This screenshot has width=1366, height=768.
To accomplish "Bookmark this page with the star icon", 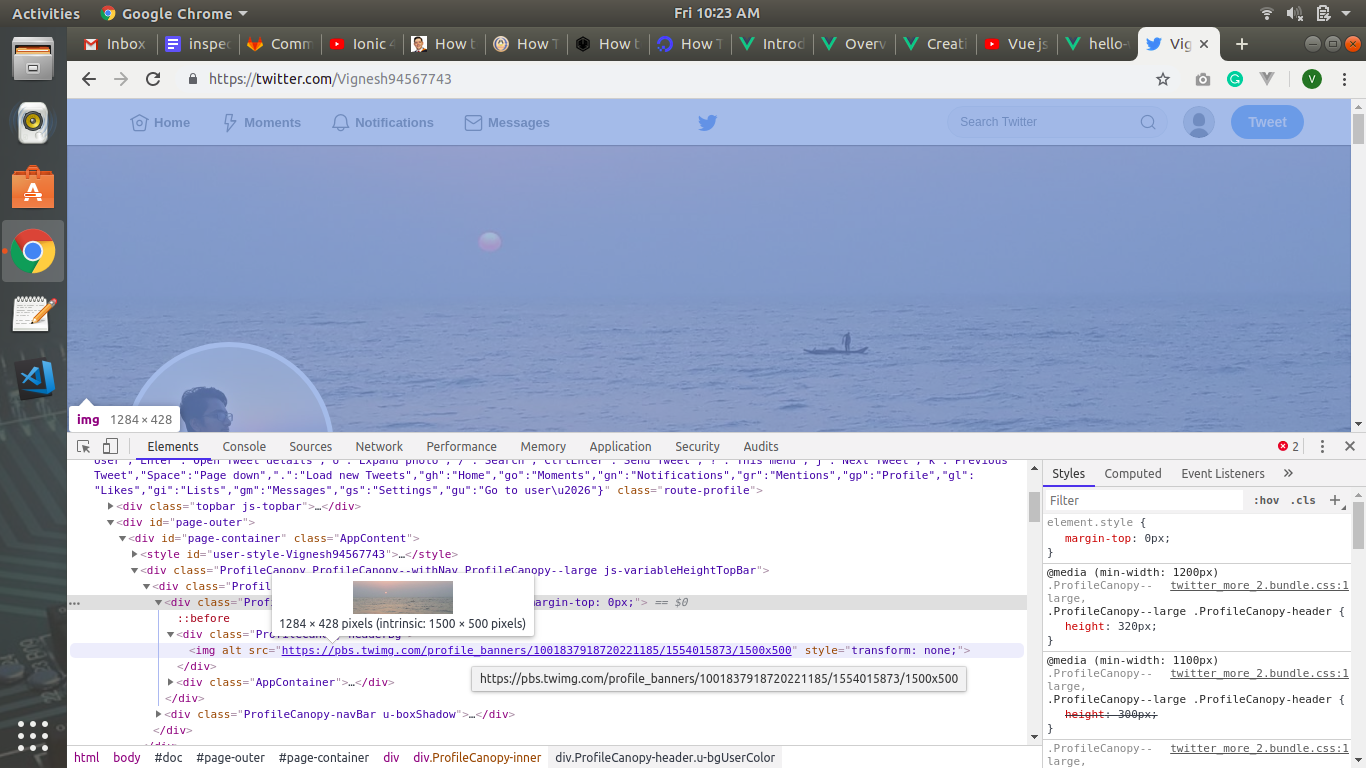I will (1163, 79).
